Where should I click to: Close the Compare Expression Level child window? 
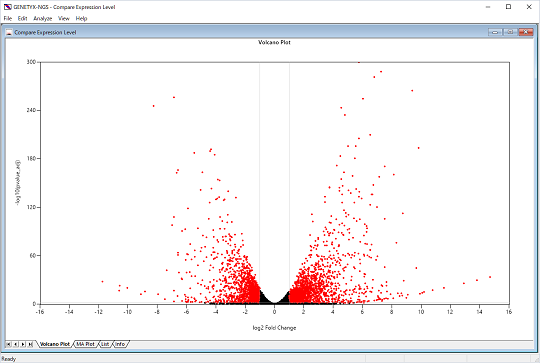pyautogui.click(x=526, y=32)
